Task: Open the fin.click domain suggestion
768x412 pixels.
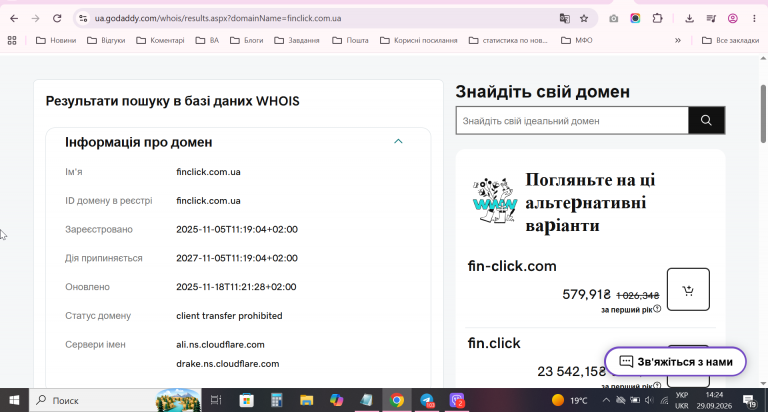Action: click(x=494, y=343)
